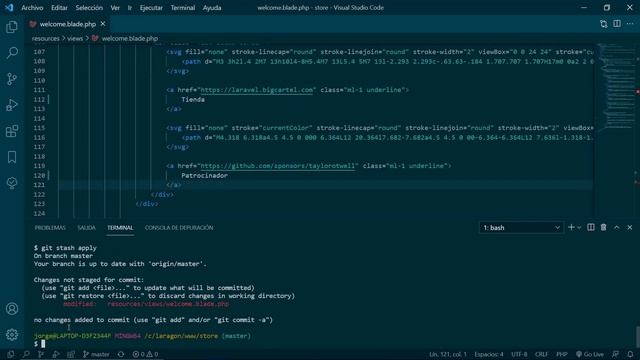Create a new terminal with the plus icon
This screenshot has width=640, height=360.
tap(571, 227)
